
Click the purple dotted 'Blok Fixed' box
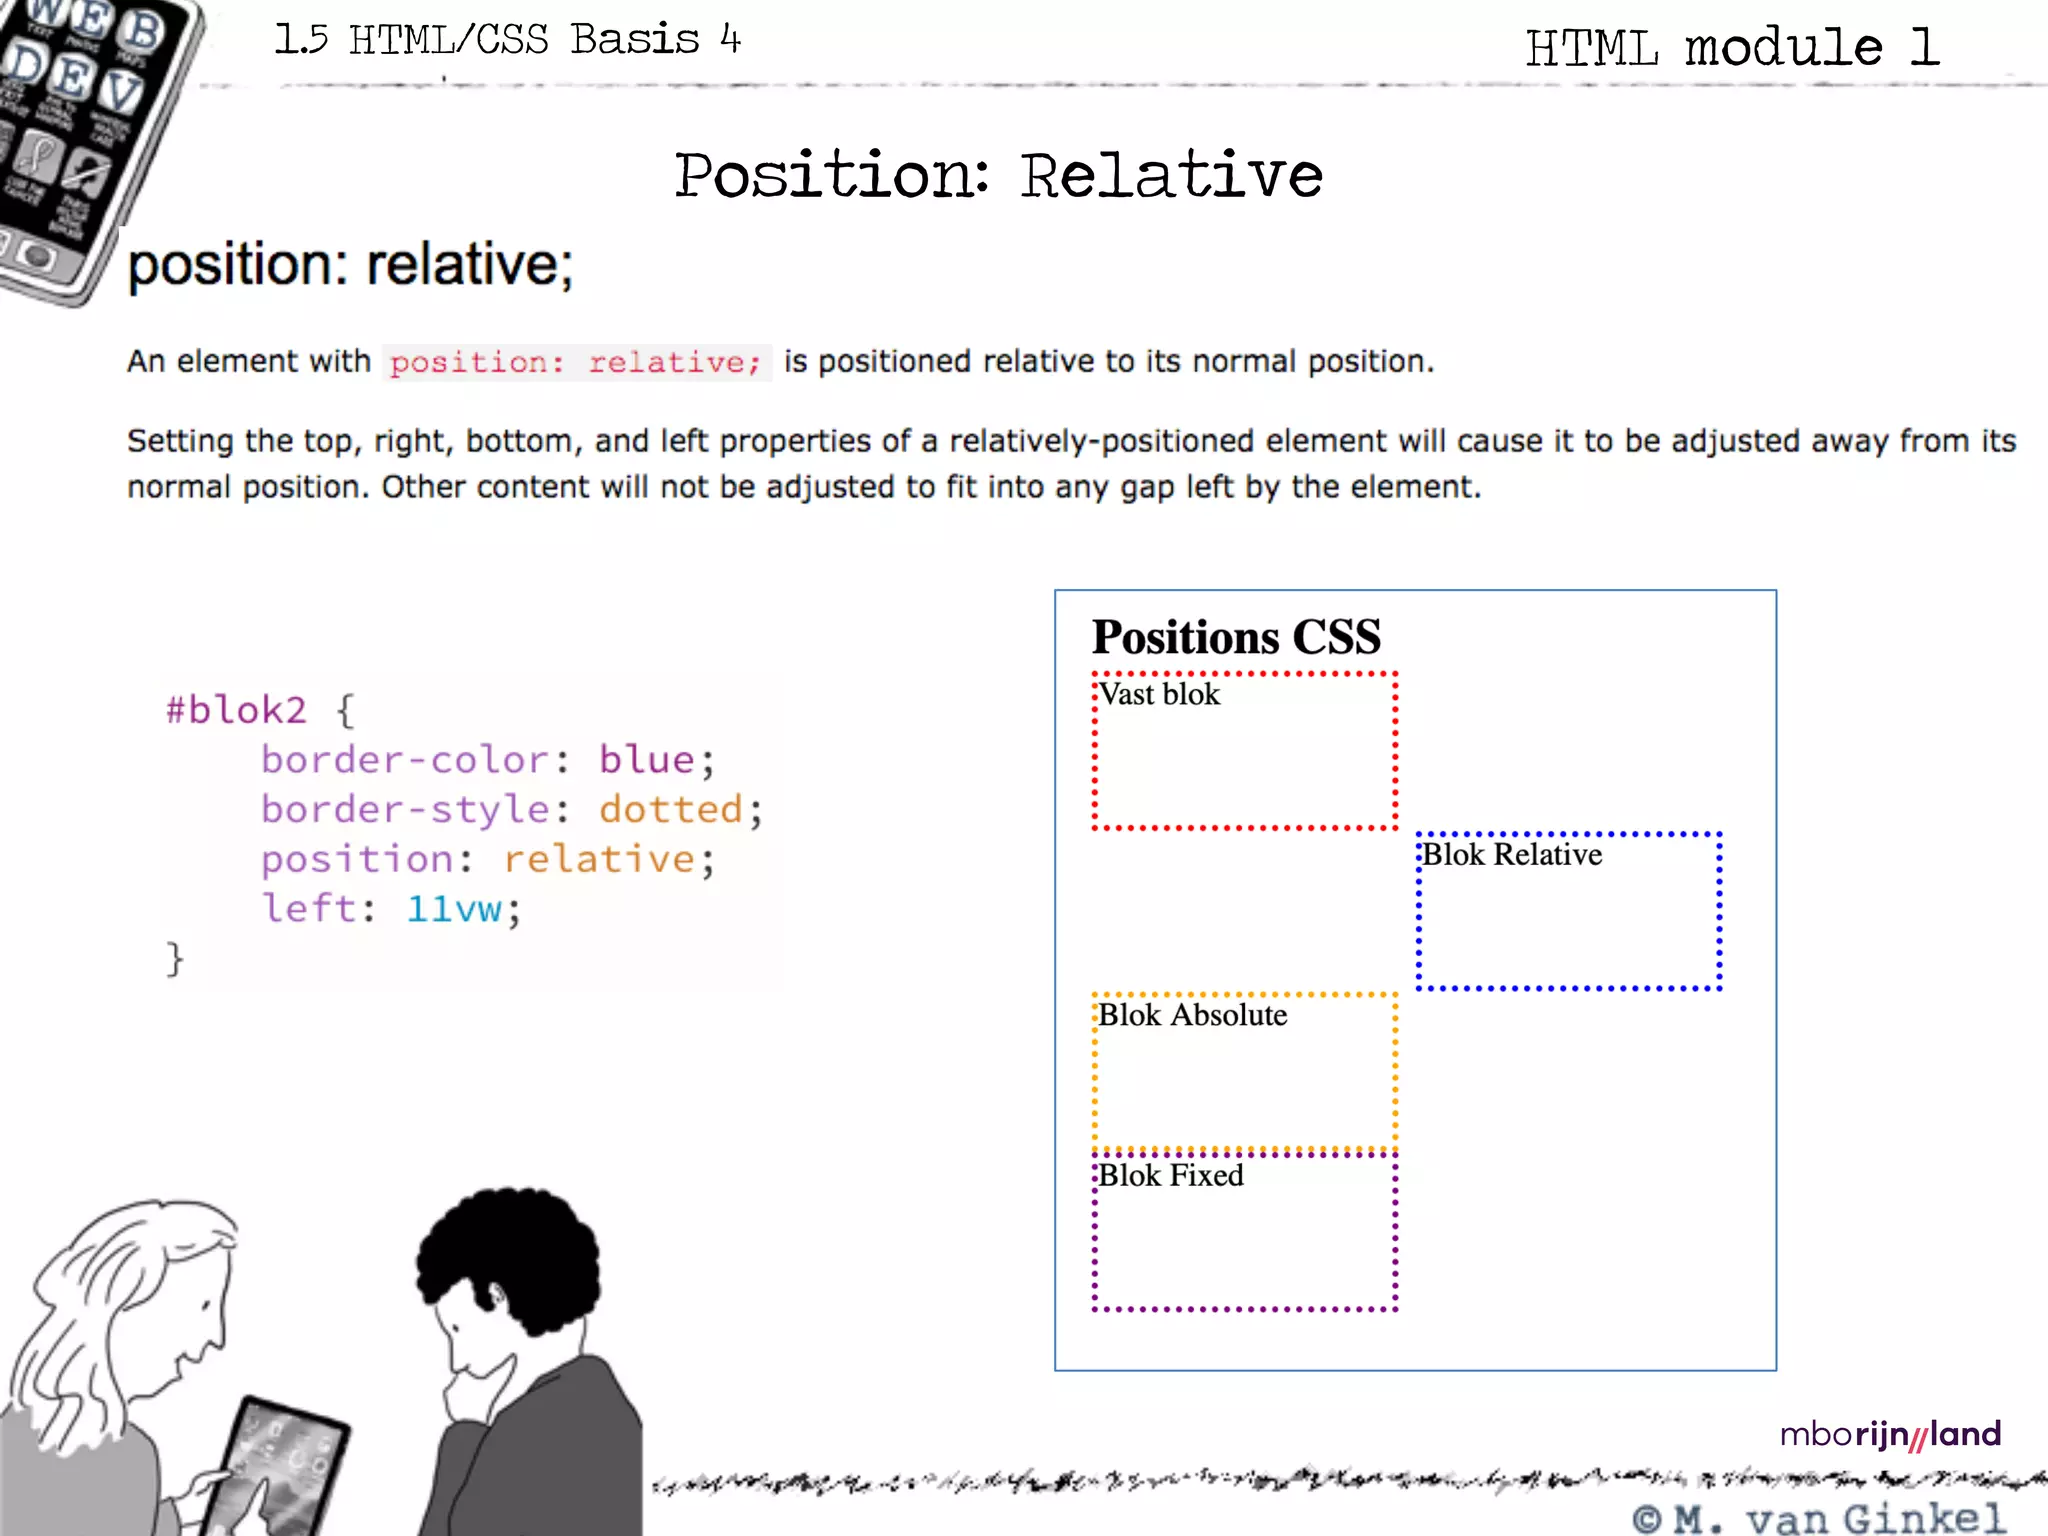[x=1244, y=1232]
